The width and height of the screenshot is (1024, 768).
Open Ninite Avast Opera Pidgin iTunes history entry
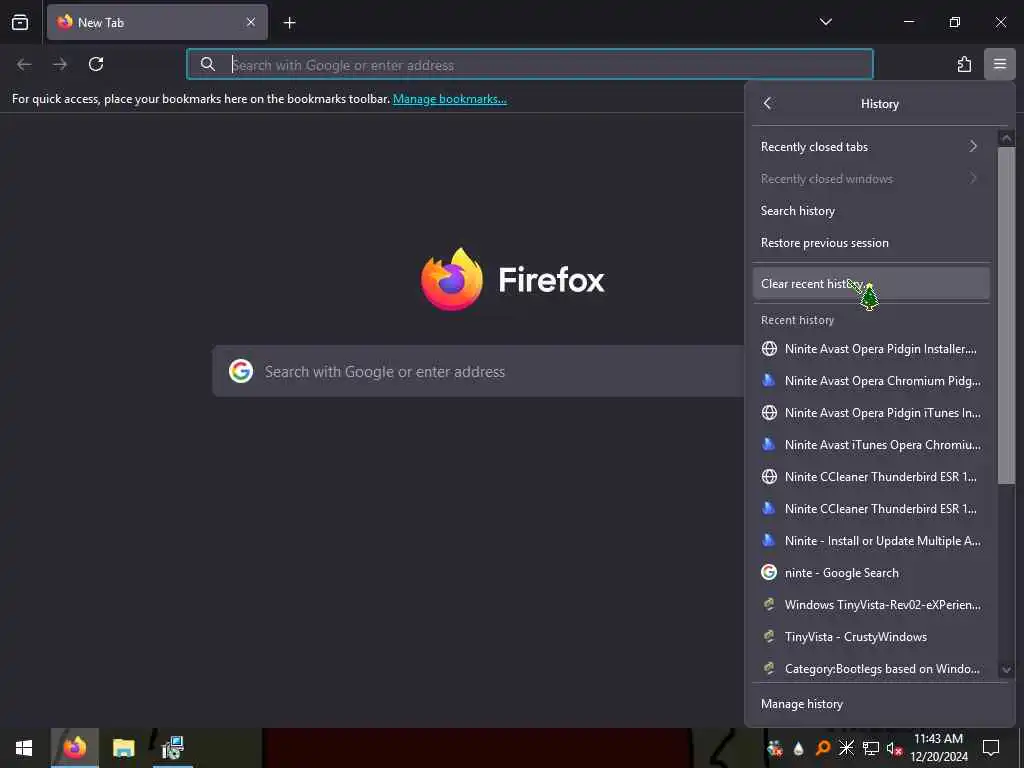[x=871, y=413]
